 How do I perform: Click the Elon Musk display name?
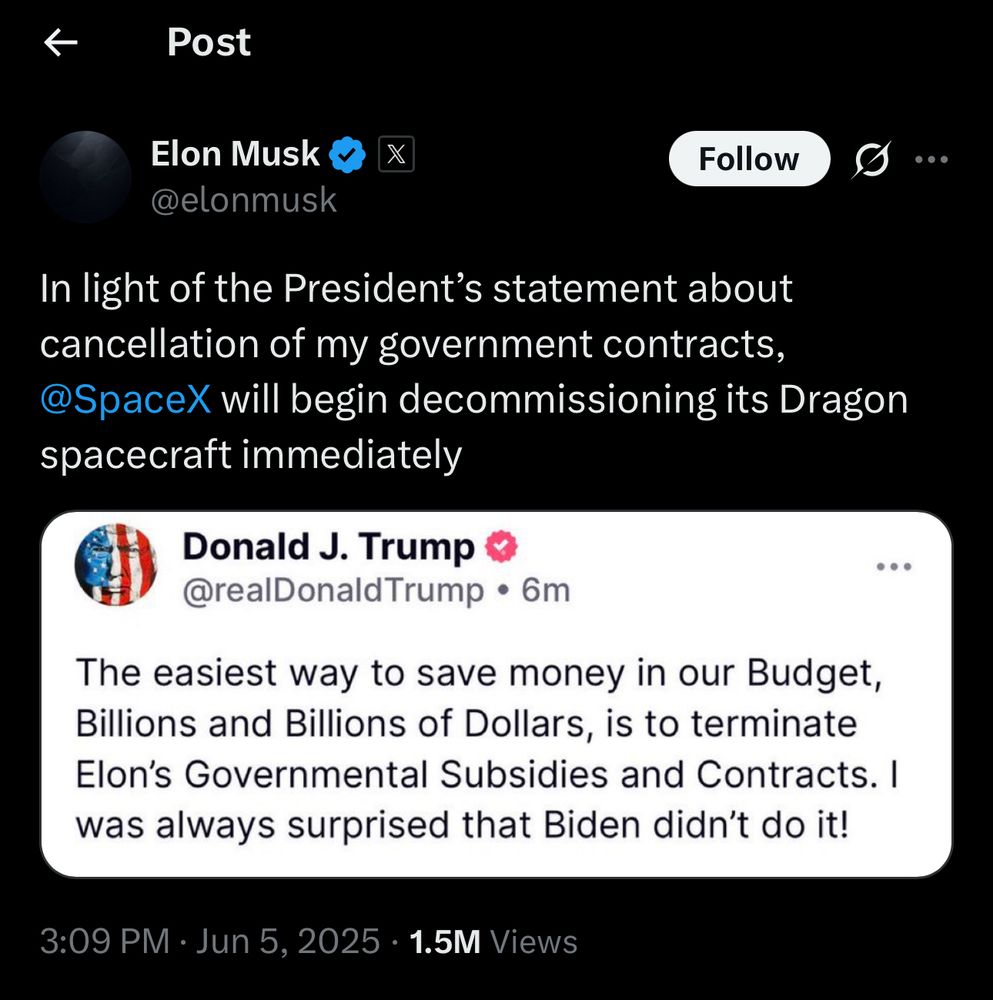point(235,154)
